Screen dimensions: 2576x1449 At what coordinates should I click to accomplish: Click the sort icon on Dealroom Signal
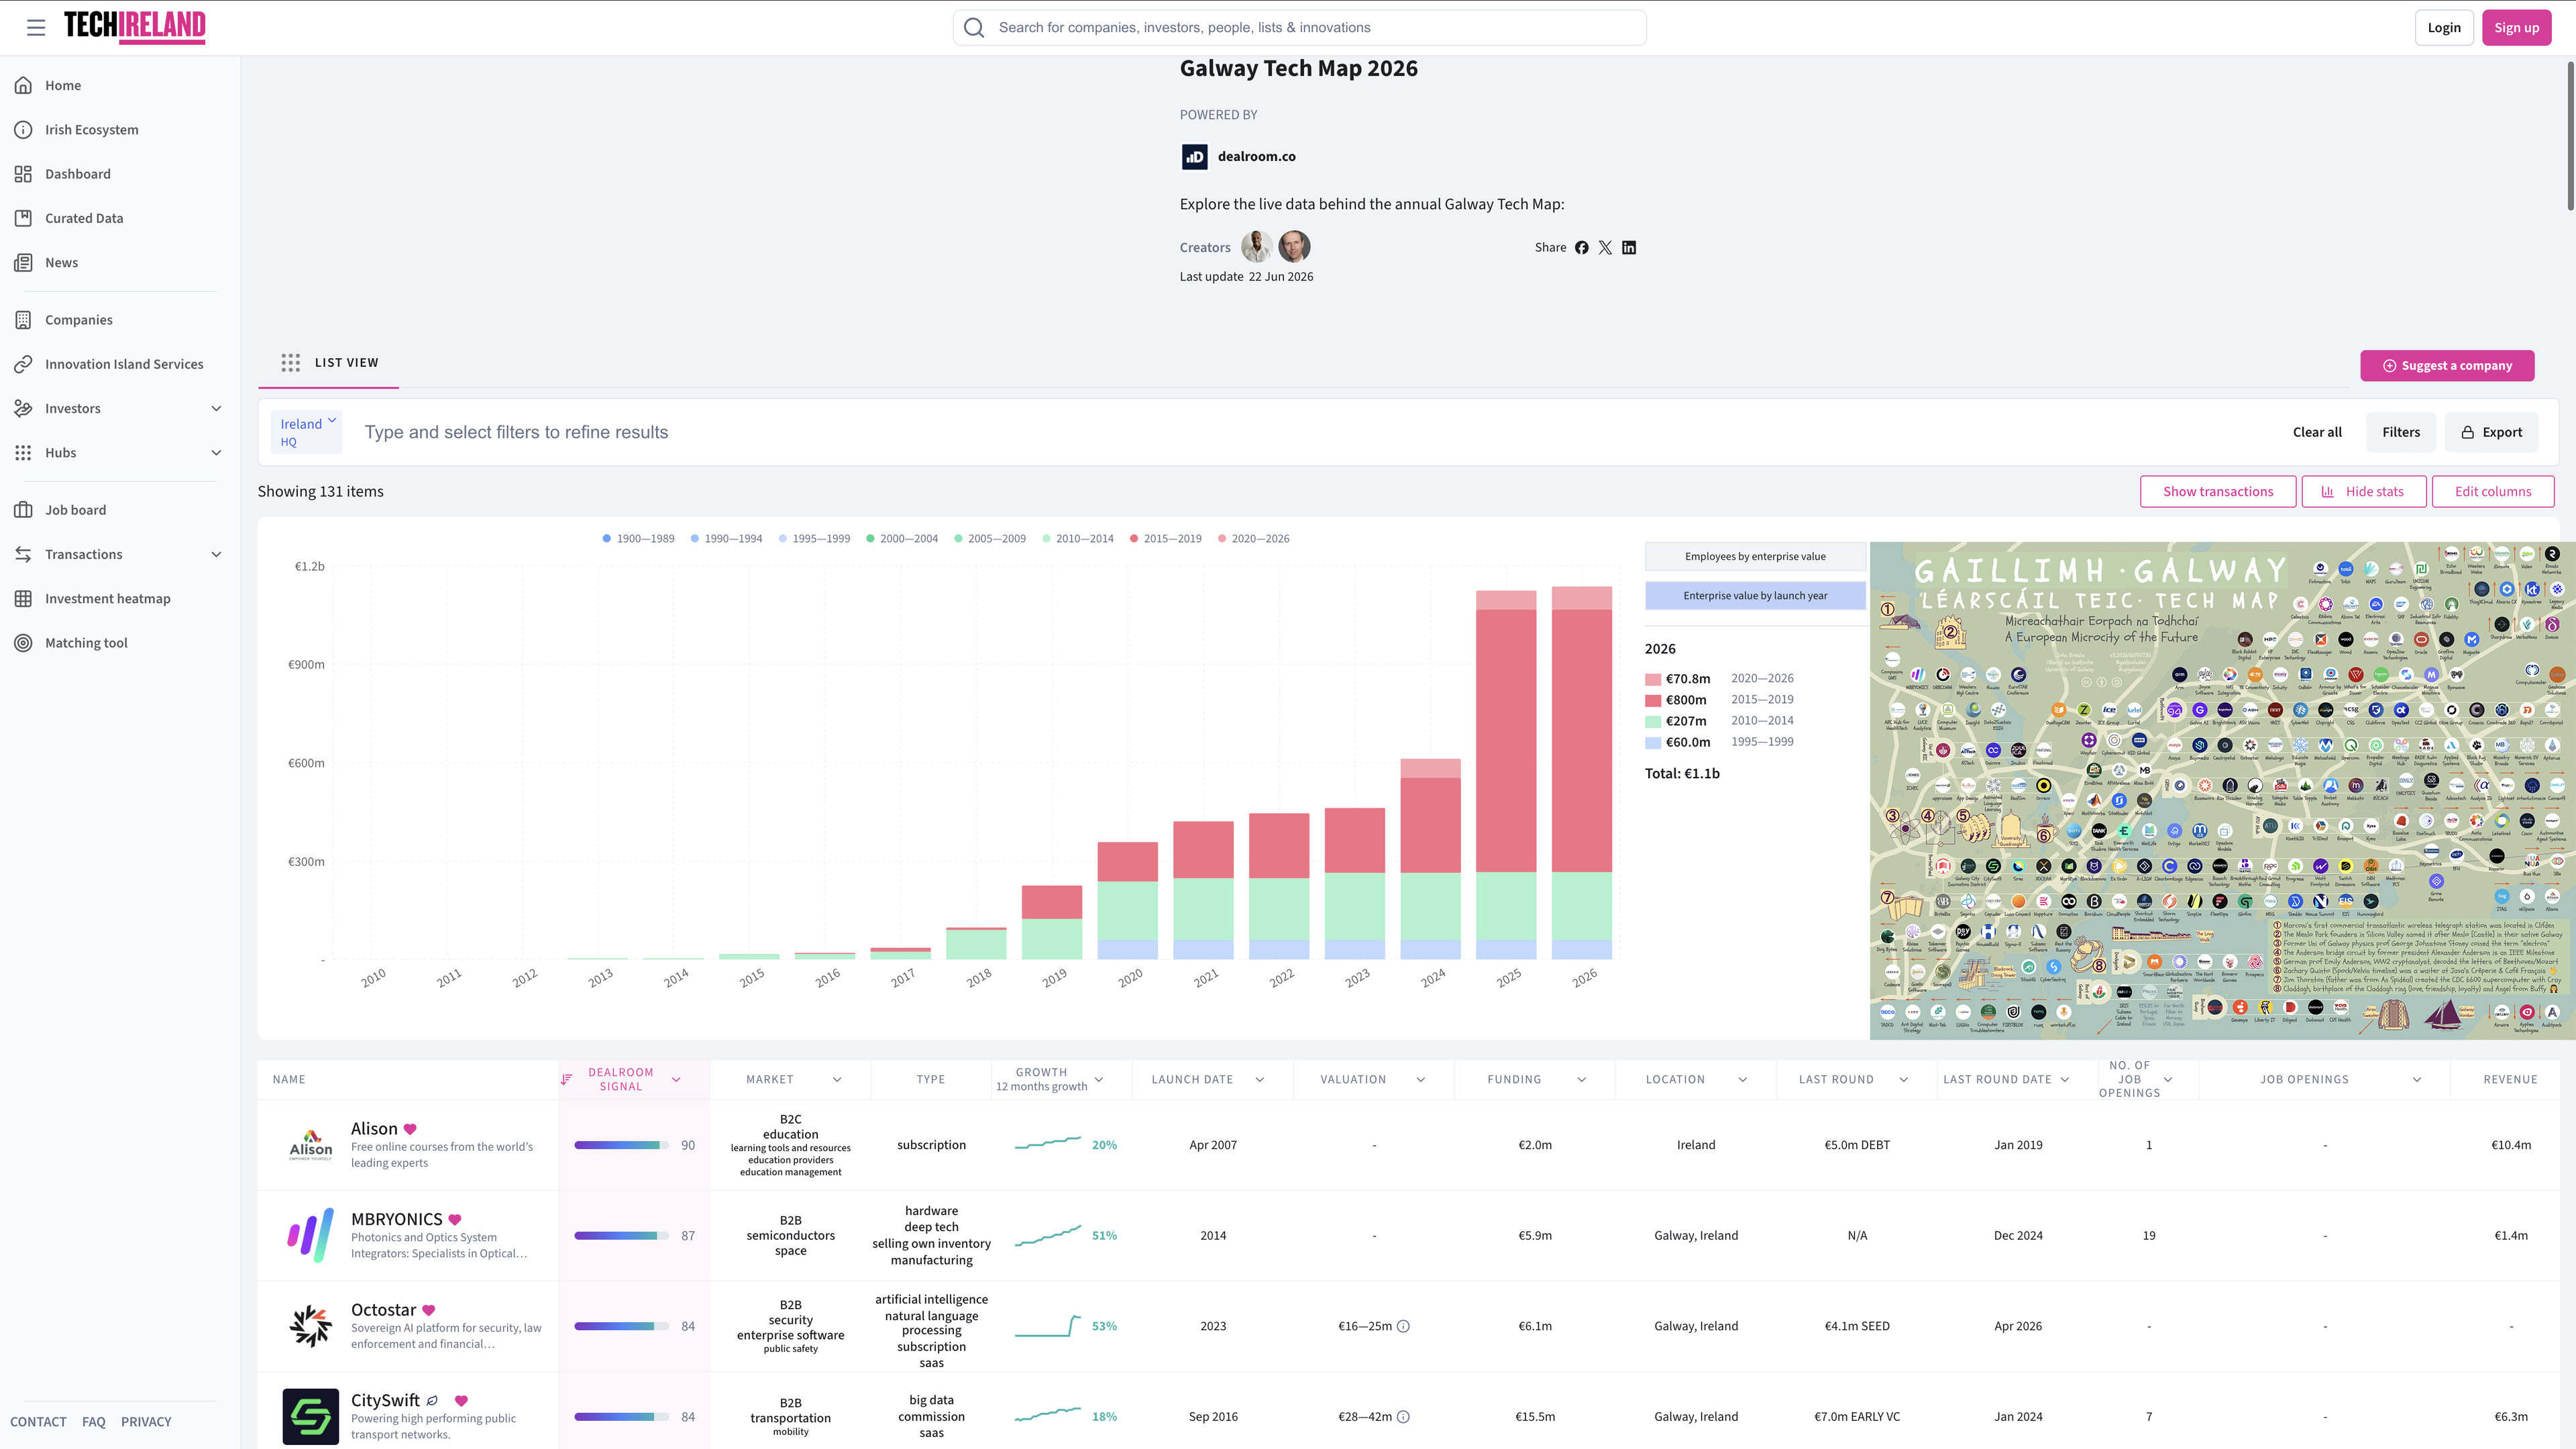(x=566, y=1080)
